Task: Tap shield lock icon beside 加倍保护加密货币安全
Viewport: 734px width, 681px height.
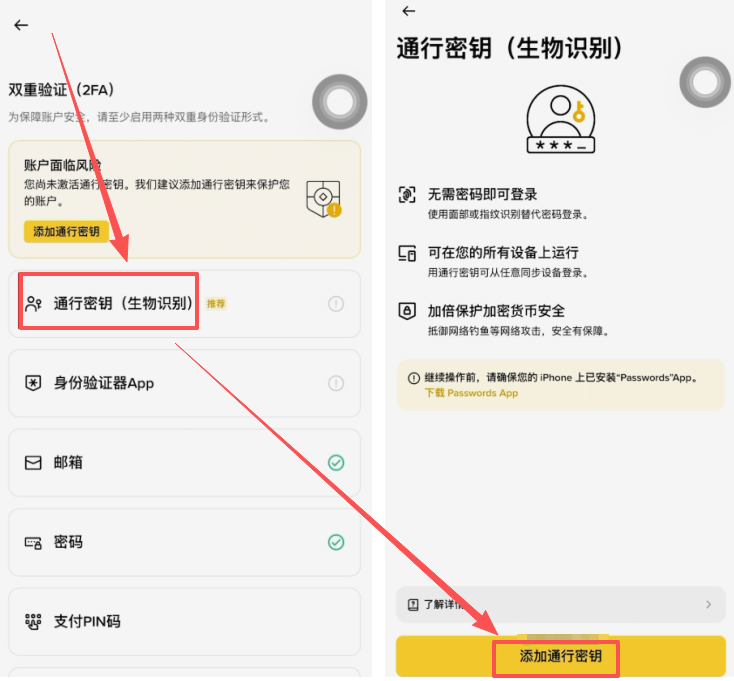Action: [x=407, y=311]
